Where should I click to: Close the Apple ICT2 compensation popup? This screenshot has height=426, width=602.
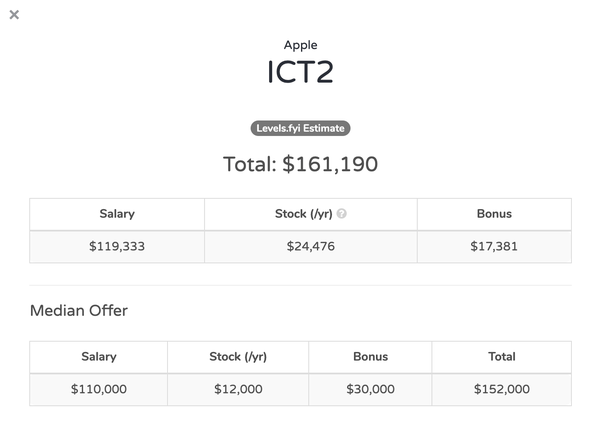point(14,15)
